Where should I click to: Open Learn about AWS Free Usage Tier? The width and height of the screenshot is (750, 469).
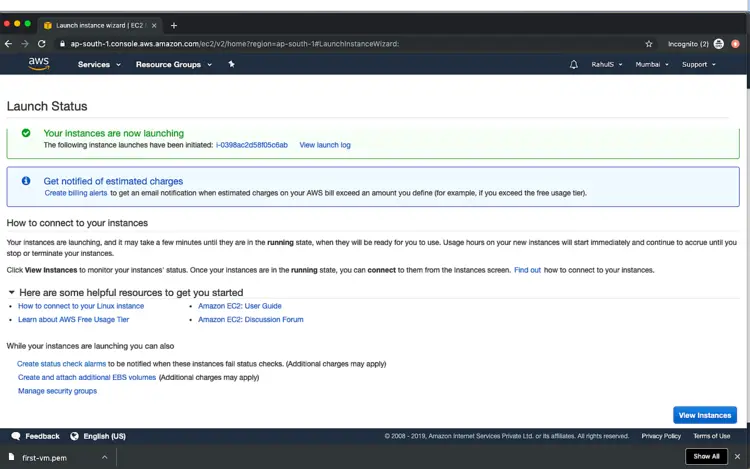74,319
